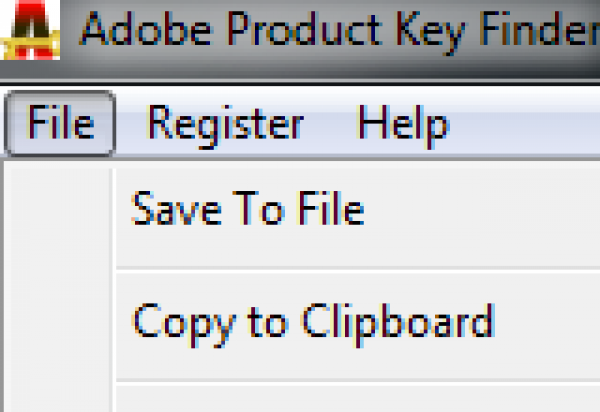Switch from the File menu to Help
The image size is (600, 412).
[403, 125]
